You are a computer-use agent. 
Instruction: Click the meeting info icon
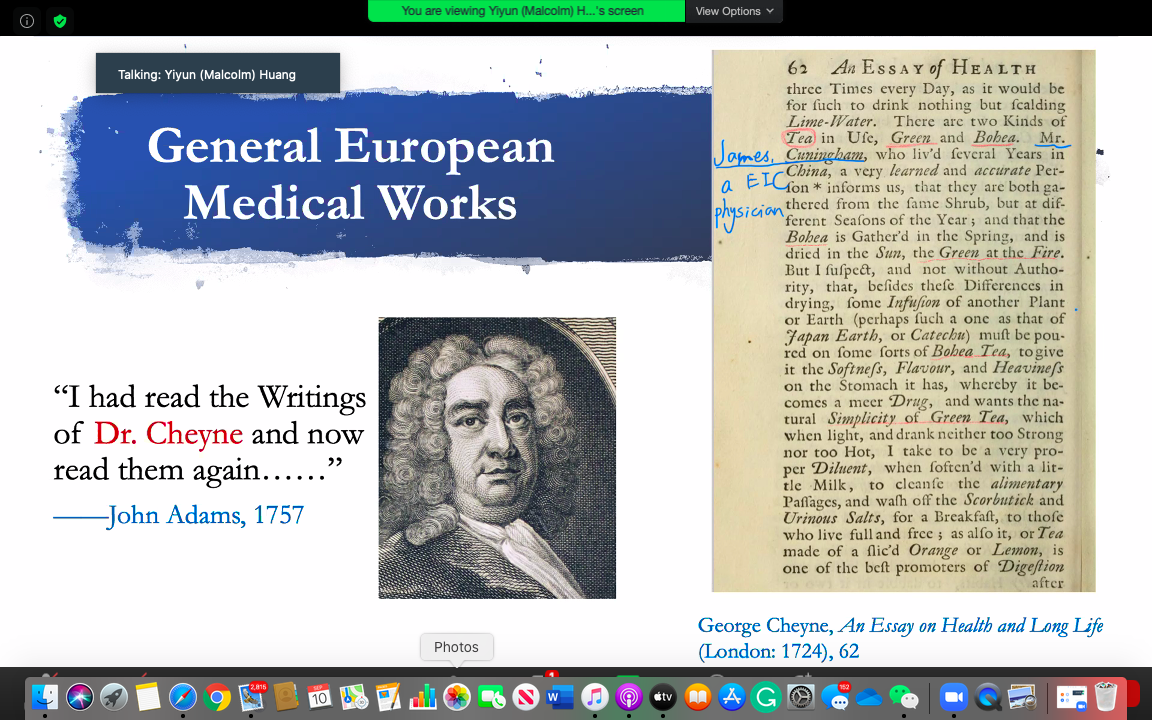pyautogui.click(x=27, y=21)
